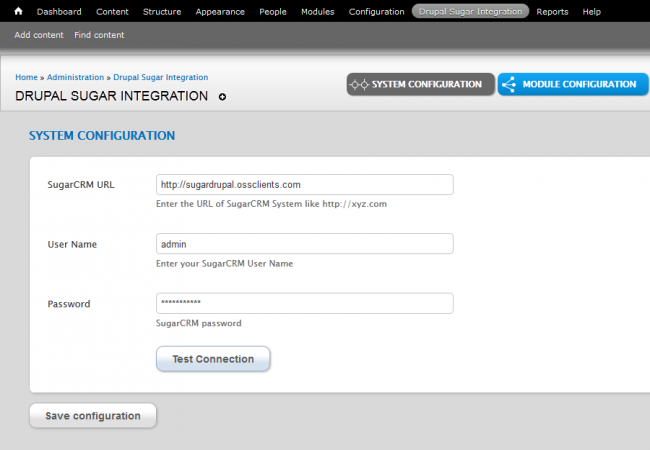The height and width of the screenshot is (450, 650).
Task: Focus the User Name input field
Action: tap(305, 244)
